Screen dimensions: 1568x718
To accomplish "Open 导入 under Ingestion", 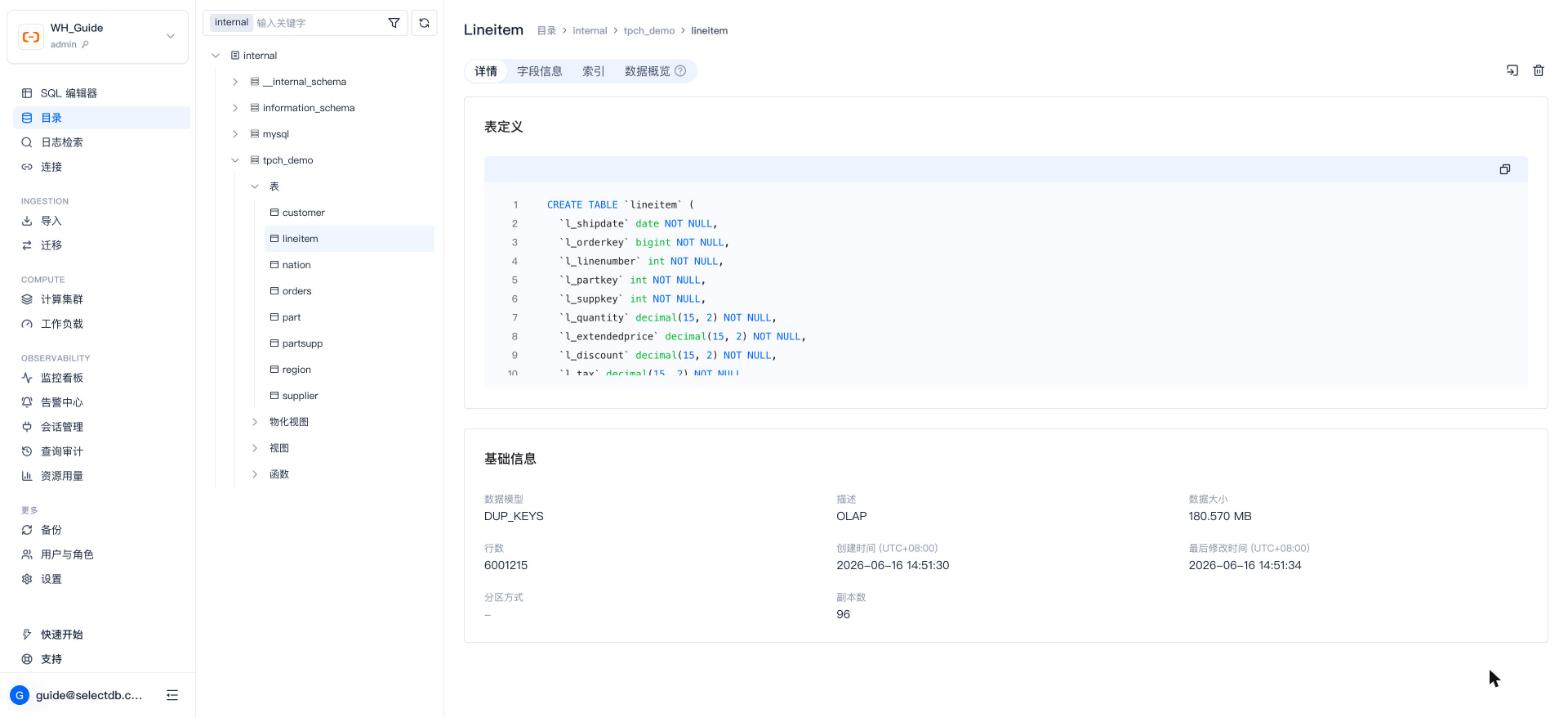I will pyautogui.click(x=101, y=221).
